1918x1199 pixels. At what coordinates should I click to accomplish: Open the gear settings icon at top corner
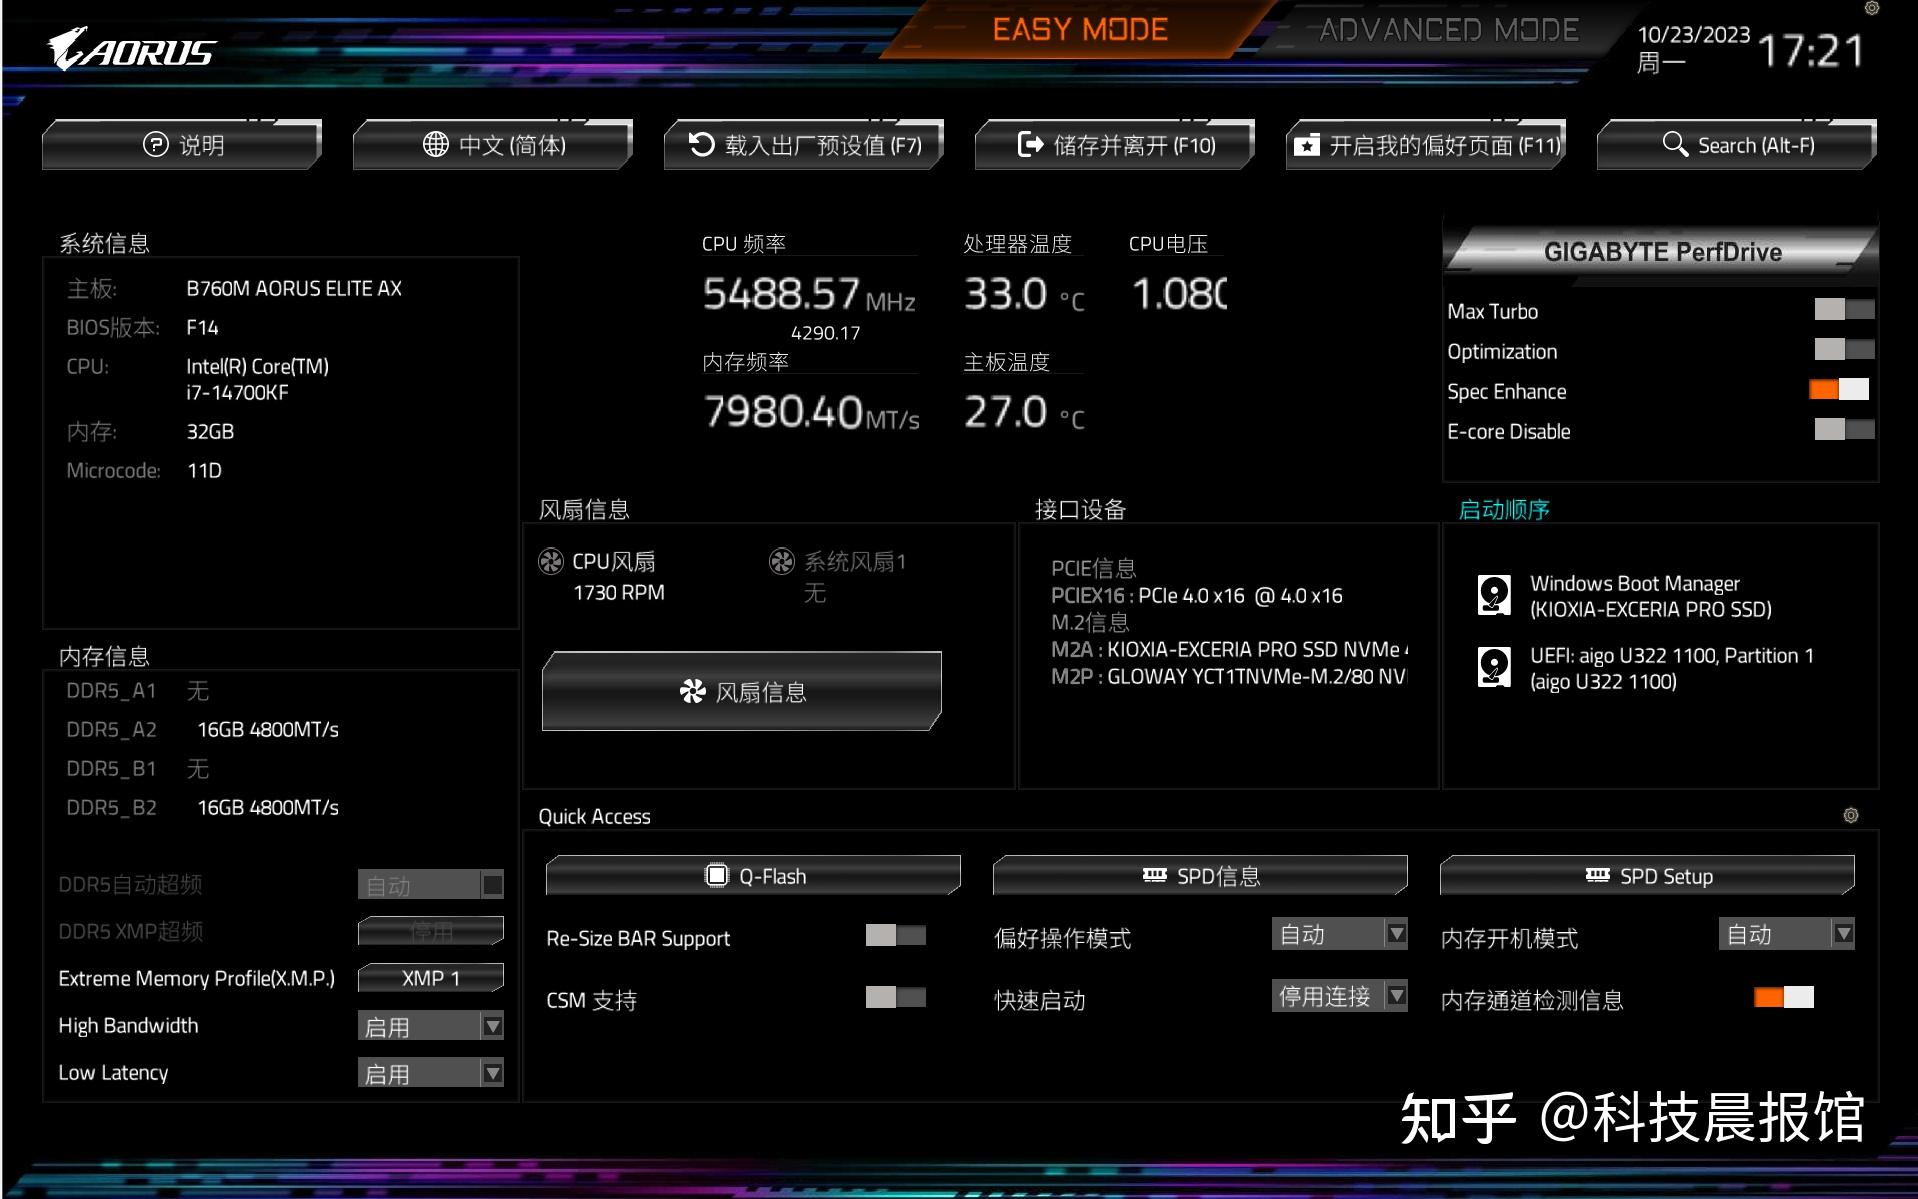point(1872,8)
